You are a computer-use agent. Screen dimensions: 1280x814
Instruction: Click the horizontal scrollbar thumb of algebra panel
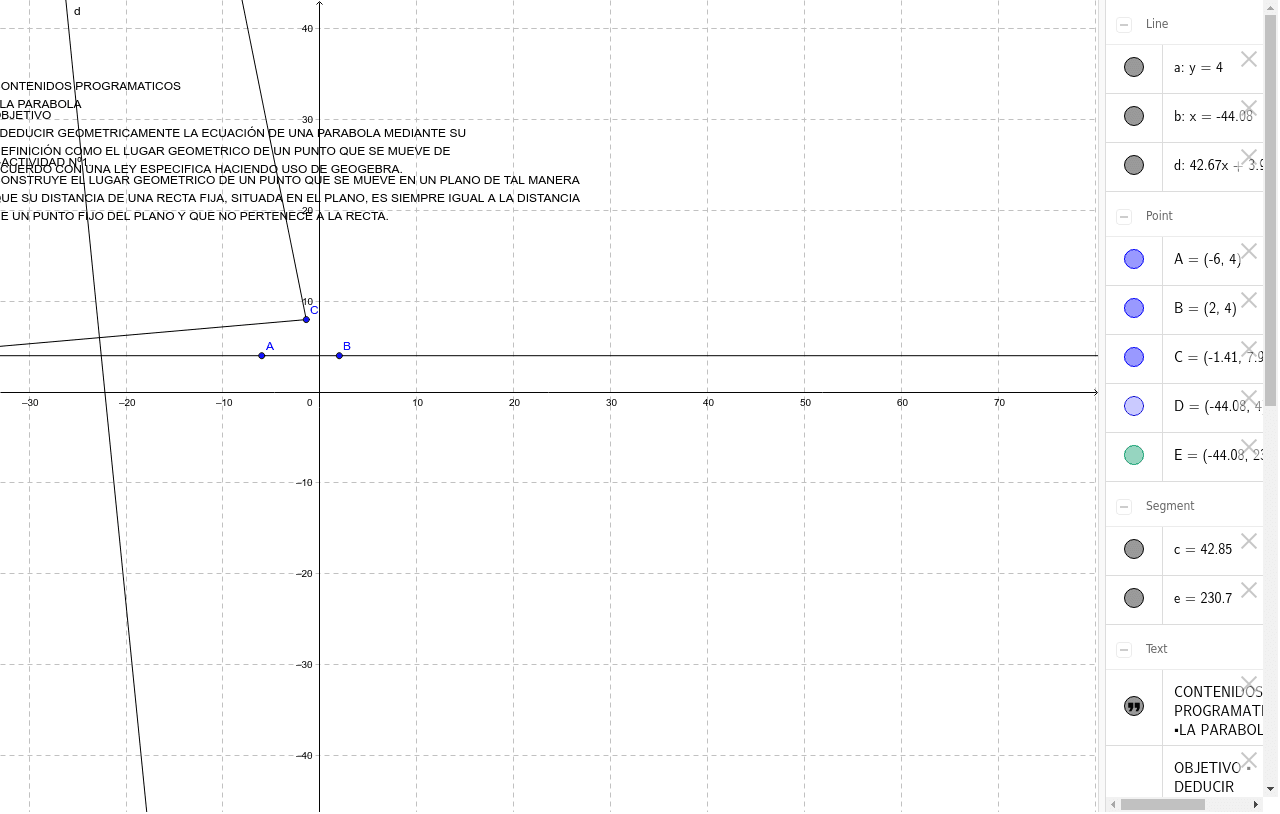1163,804
